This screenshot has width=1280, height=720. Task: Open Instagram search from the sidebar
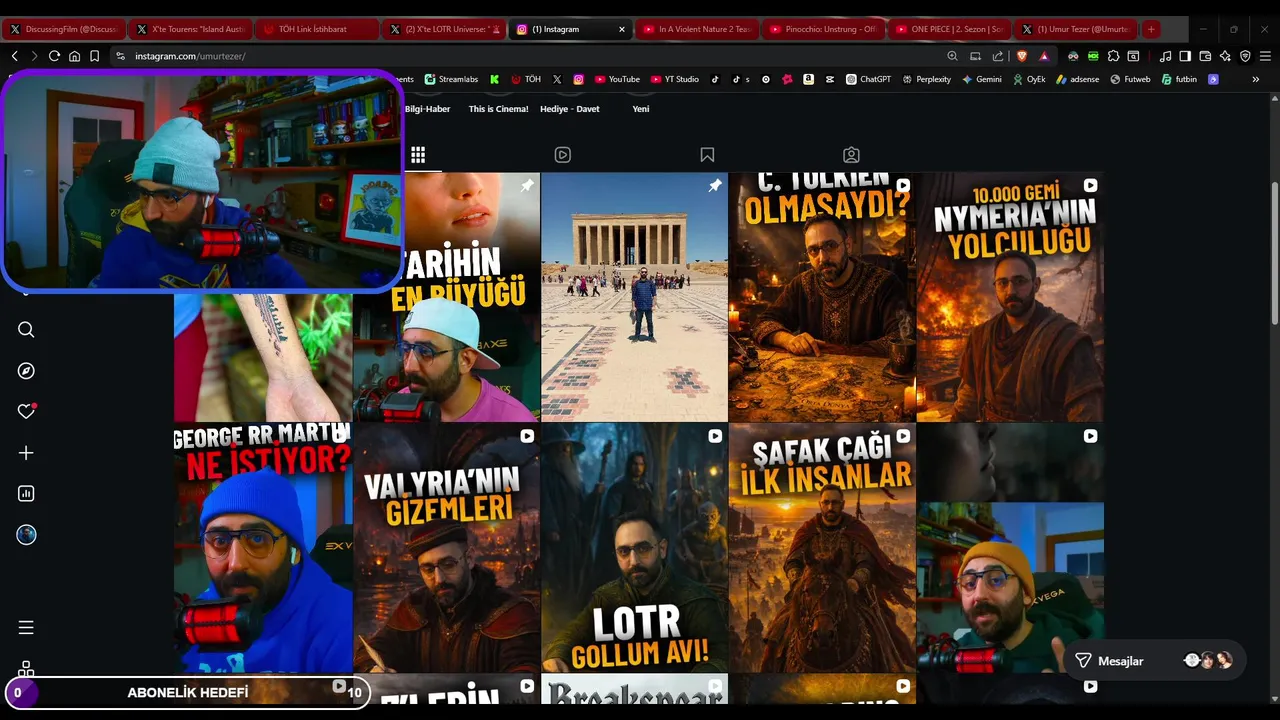[x=26, y=330]
